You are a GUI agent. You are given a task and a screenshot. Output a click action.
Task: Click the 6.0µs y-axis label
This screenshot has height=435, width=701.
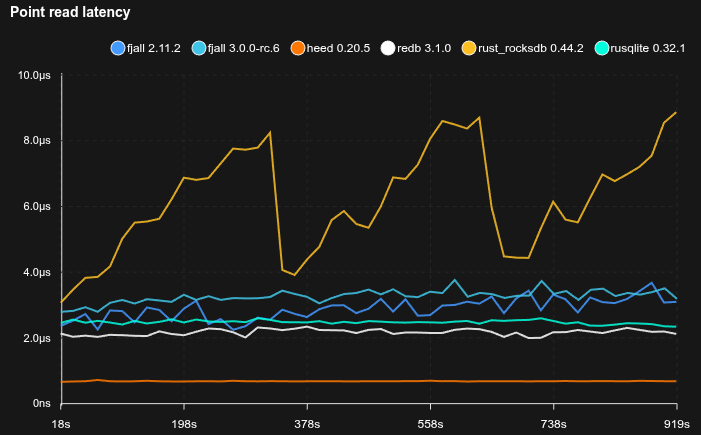36,207
